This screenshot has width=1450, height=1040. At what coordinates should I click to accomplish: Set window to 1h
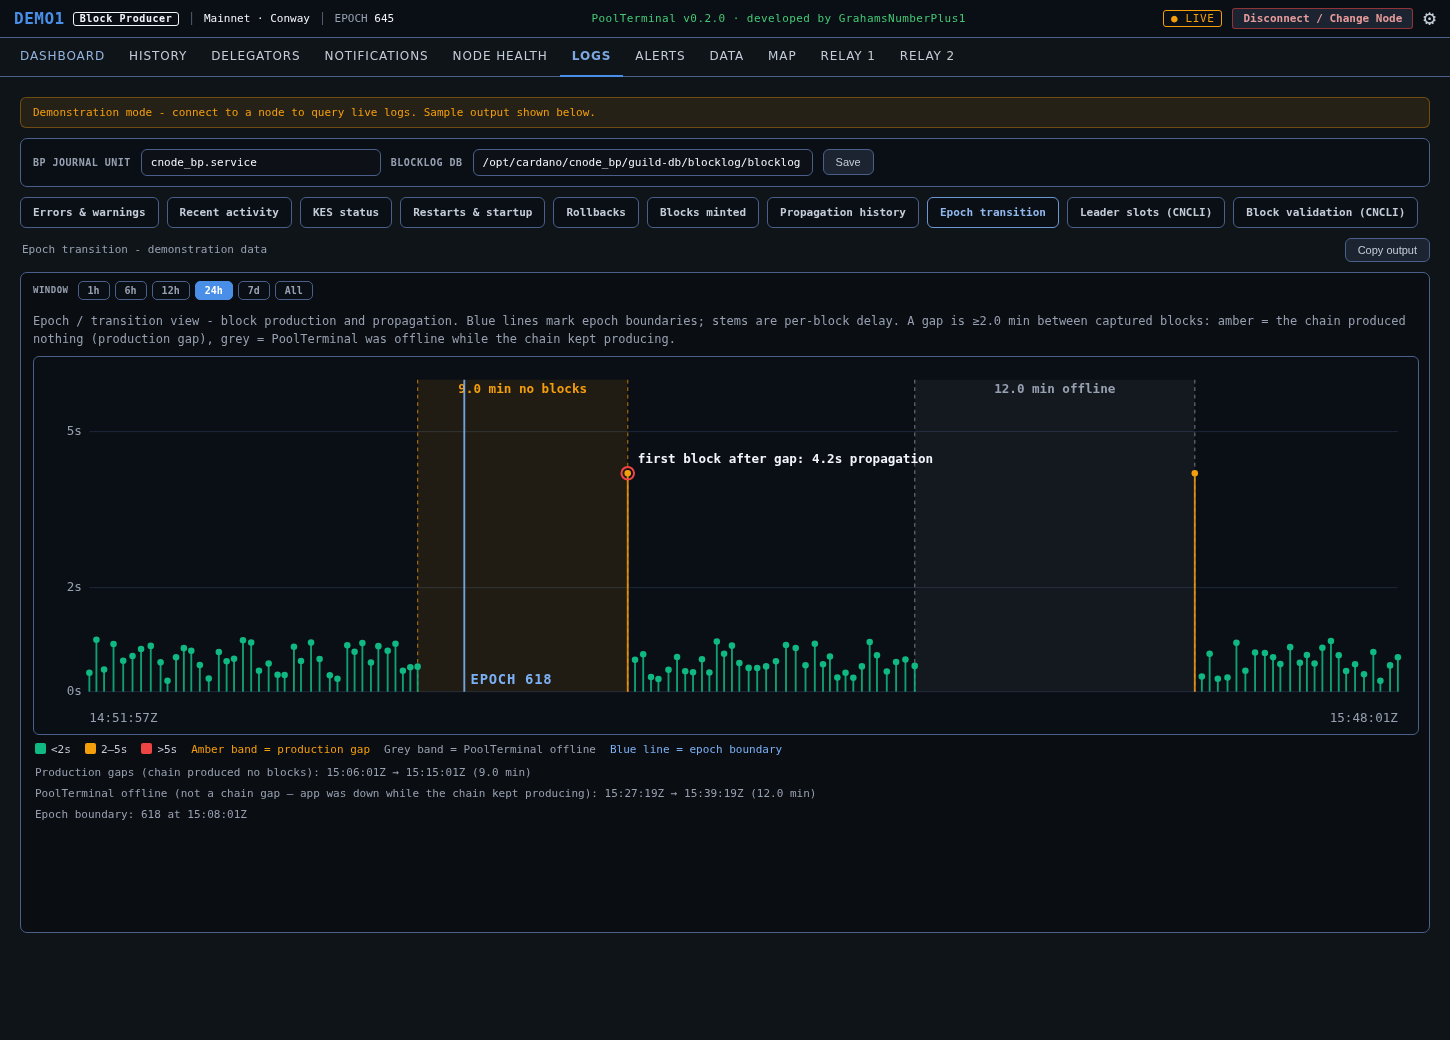(x=94, y=291)
